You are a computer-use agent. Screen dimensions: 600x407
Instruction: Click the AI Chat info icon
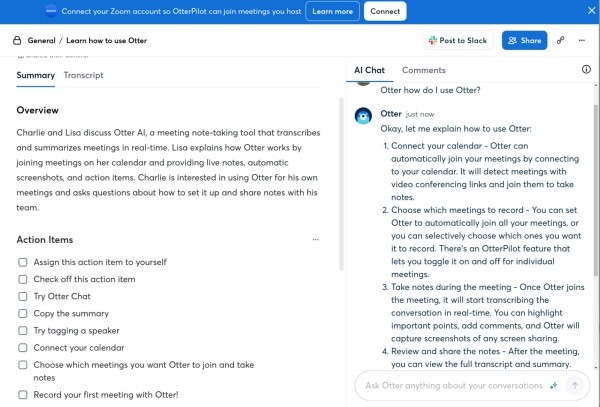[x=586, y=70]
